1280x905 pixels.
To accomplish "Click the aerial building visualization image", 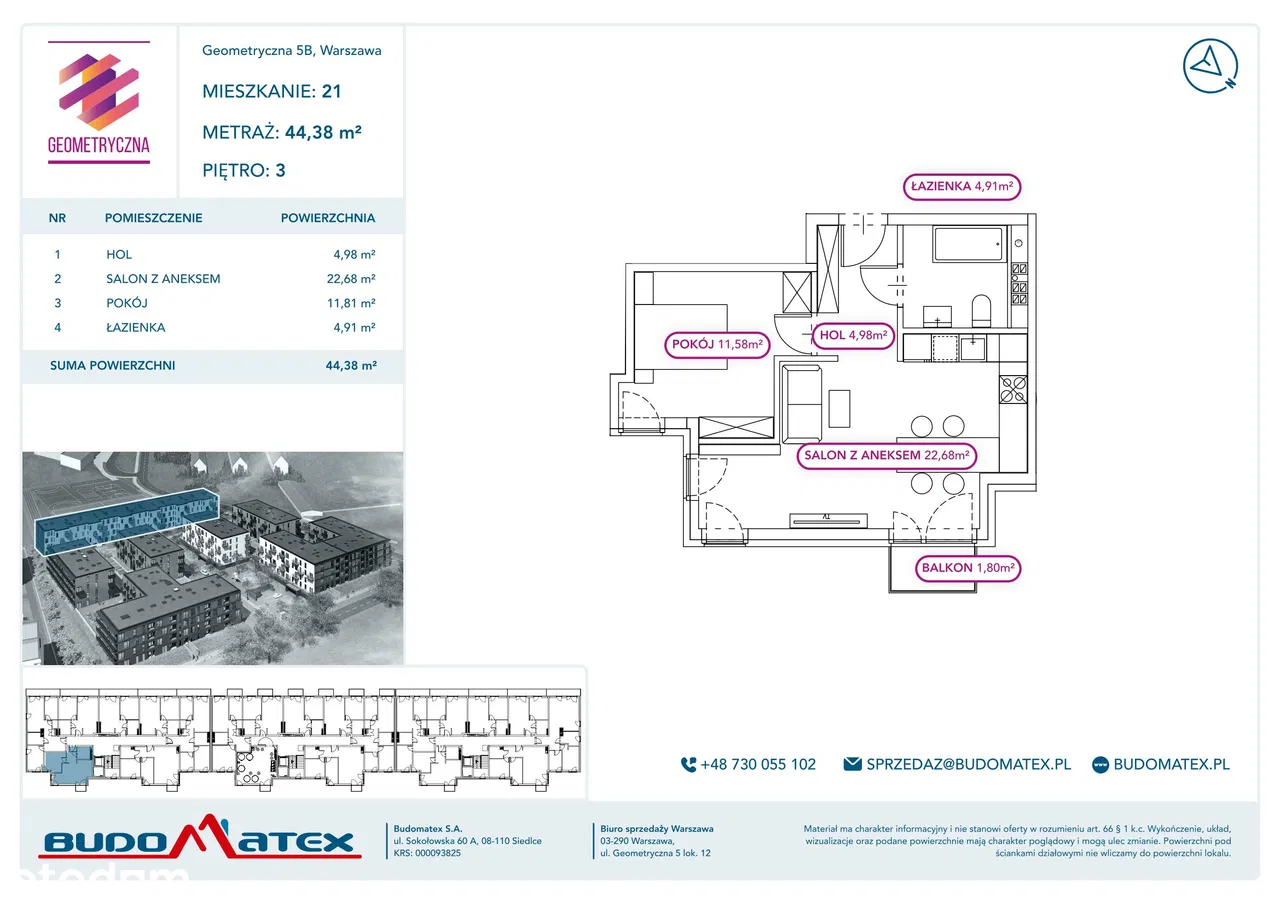I will point(212,558).
